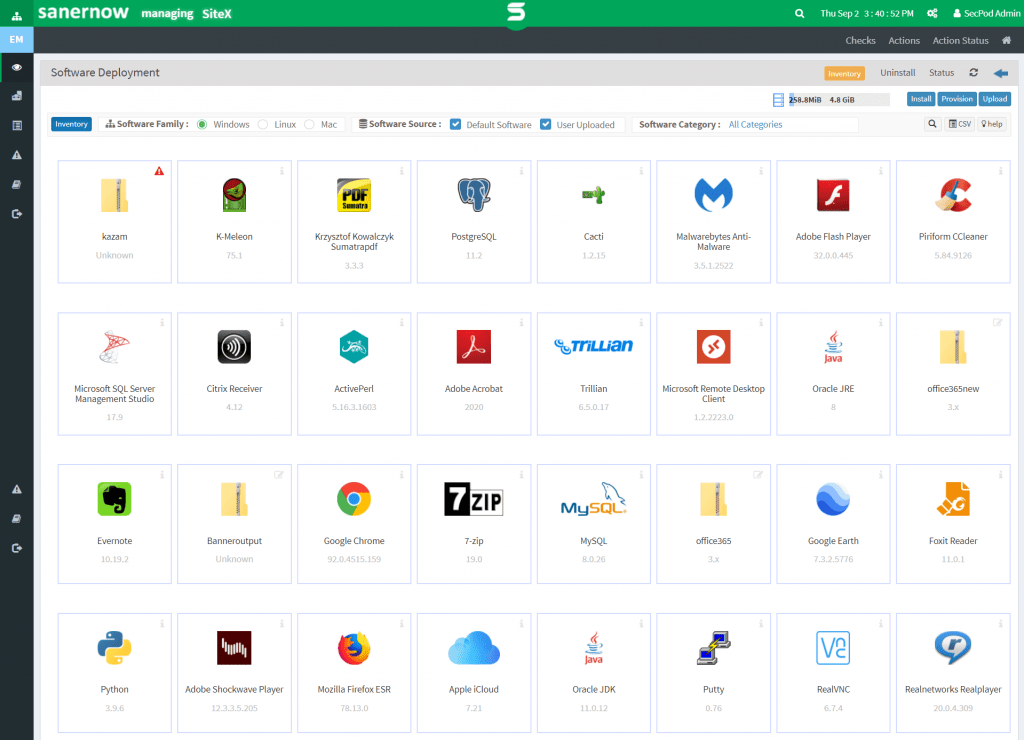1024x740 pixels.
Task: Select the Linux software family radio button
Action: [x=263, y=125]
